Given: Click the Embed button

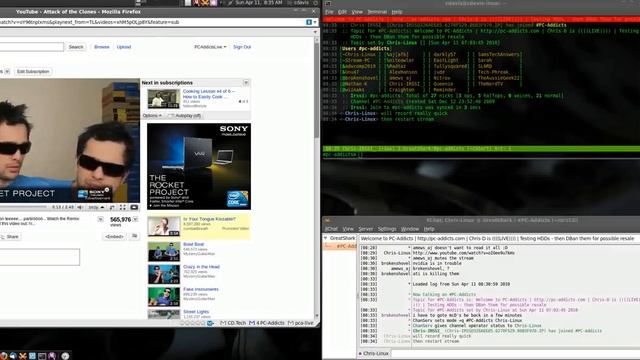Looking at the screenshot, I should point(114,236).
